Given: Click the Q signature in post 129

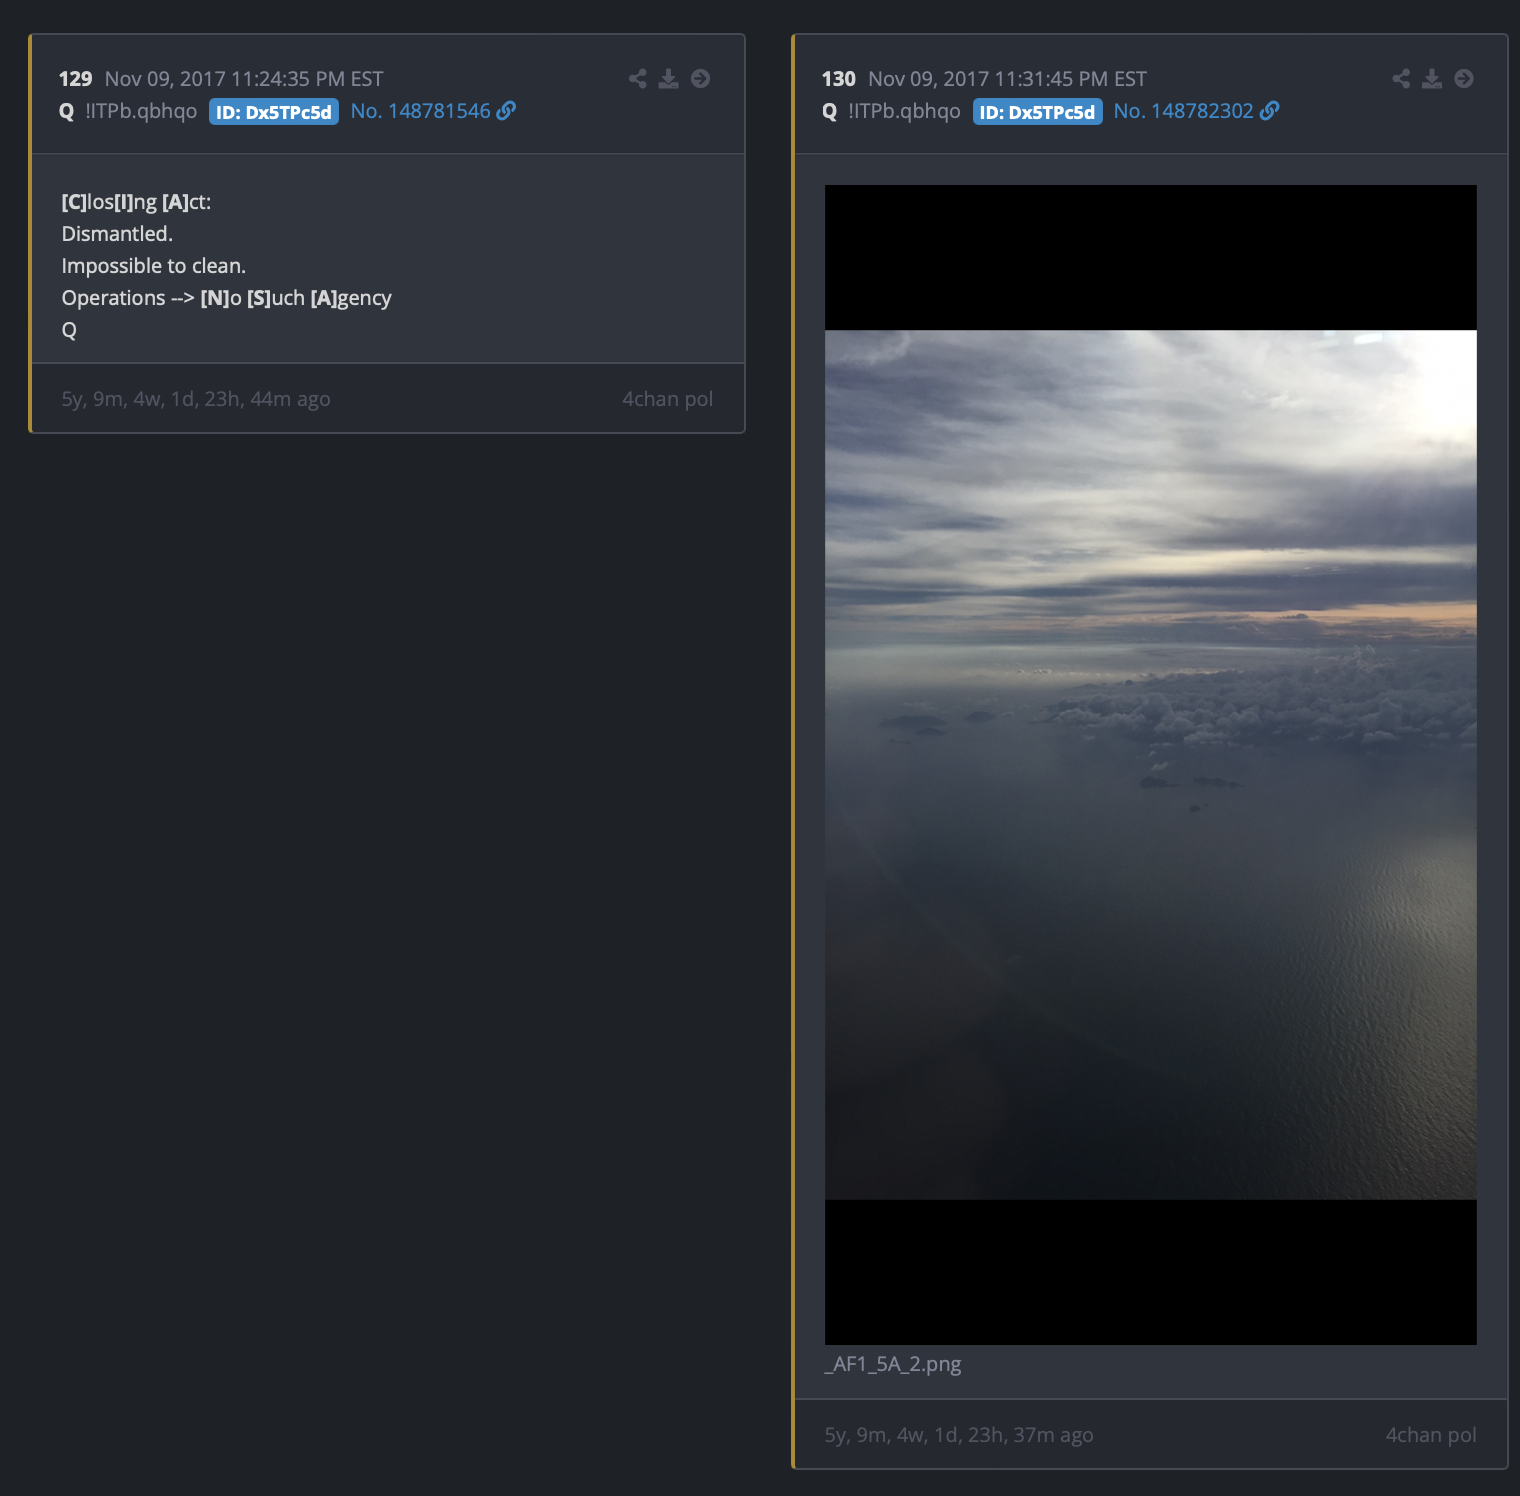Looking at the screenshot, I should (x=69, y=330).
